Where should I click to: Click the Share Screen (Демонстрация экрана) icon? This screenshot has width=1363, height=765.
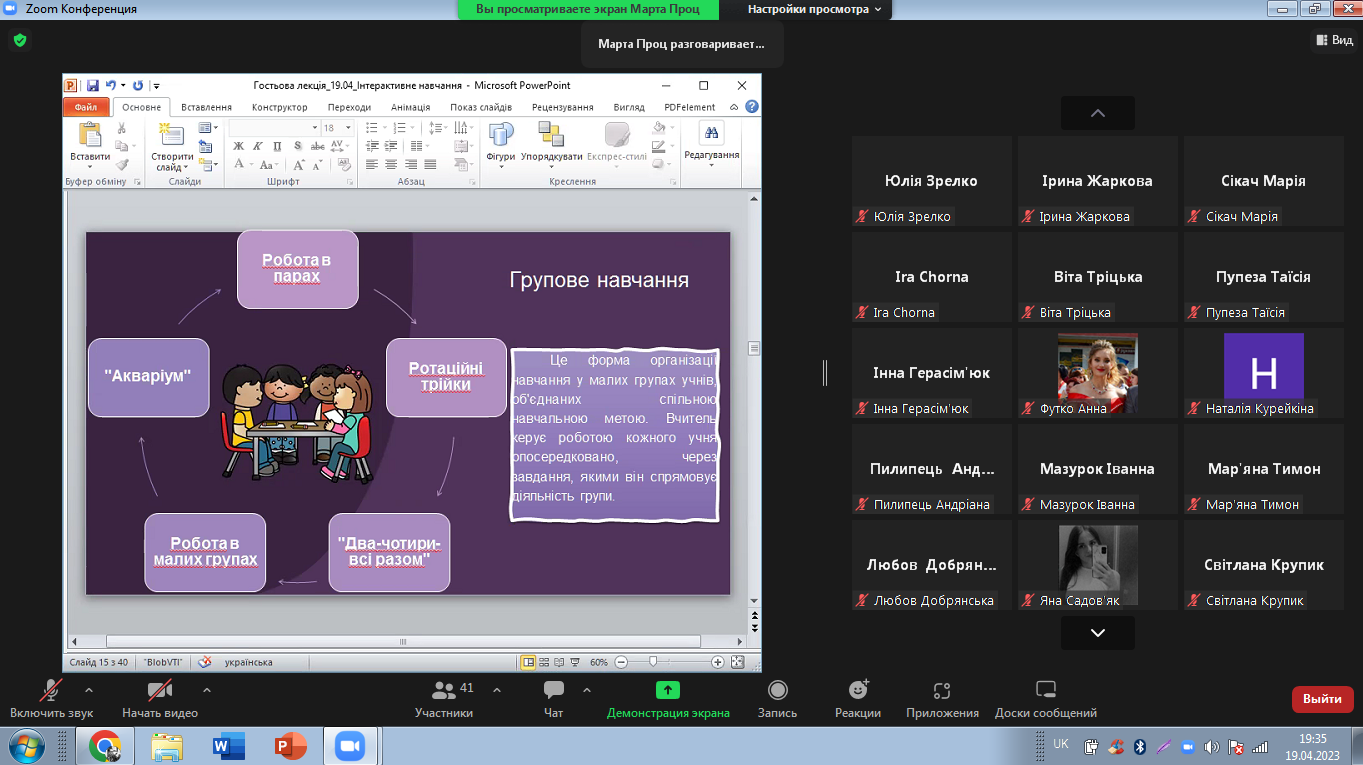click(x=667, y=690)
